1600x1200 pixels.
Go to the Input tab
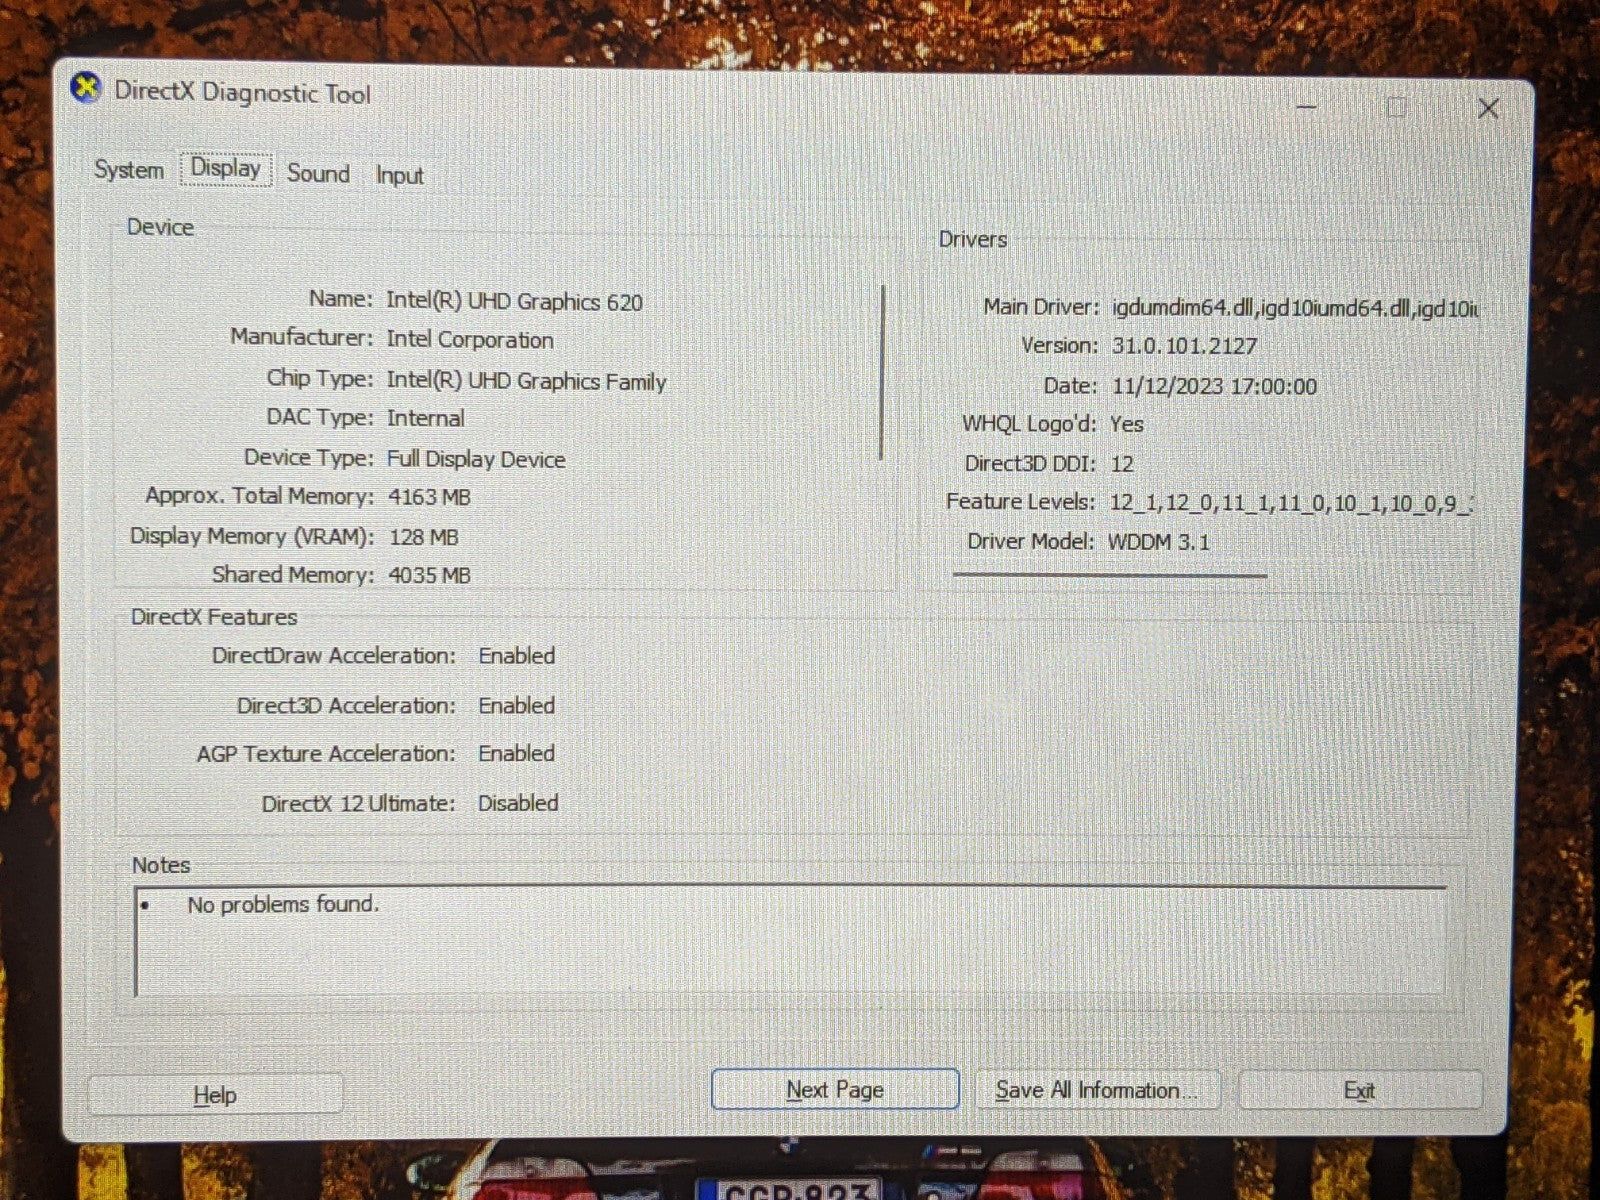pos(399,176)
